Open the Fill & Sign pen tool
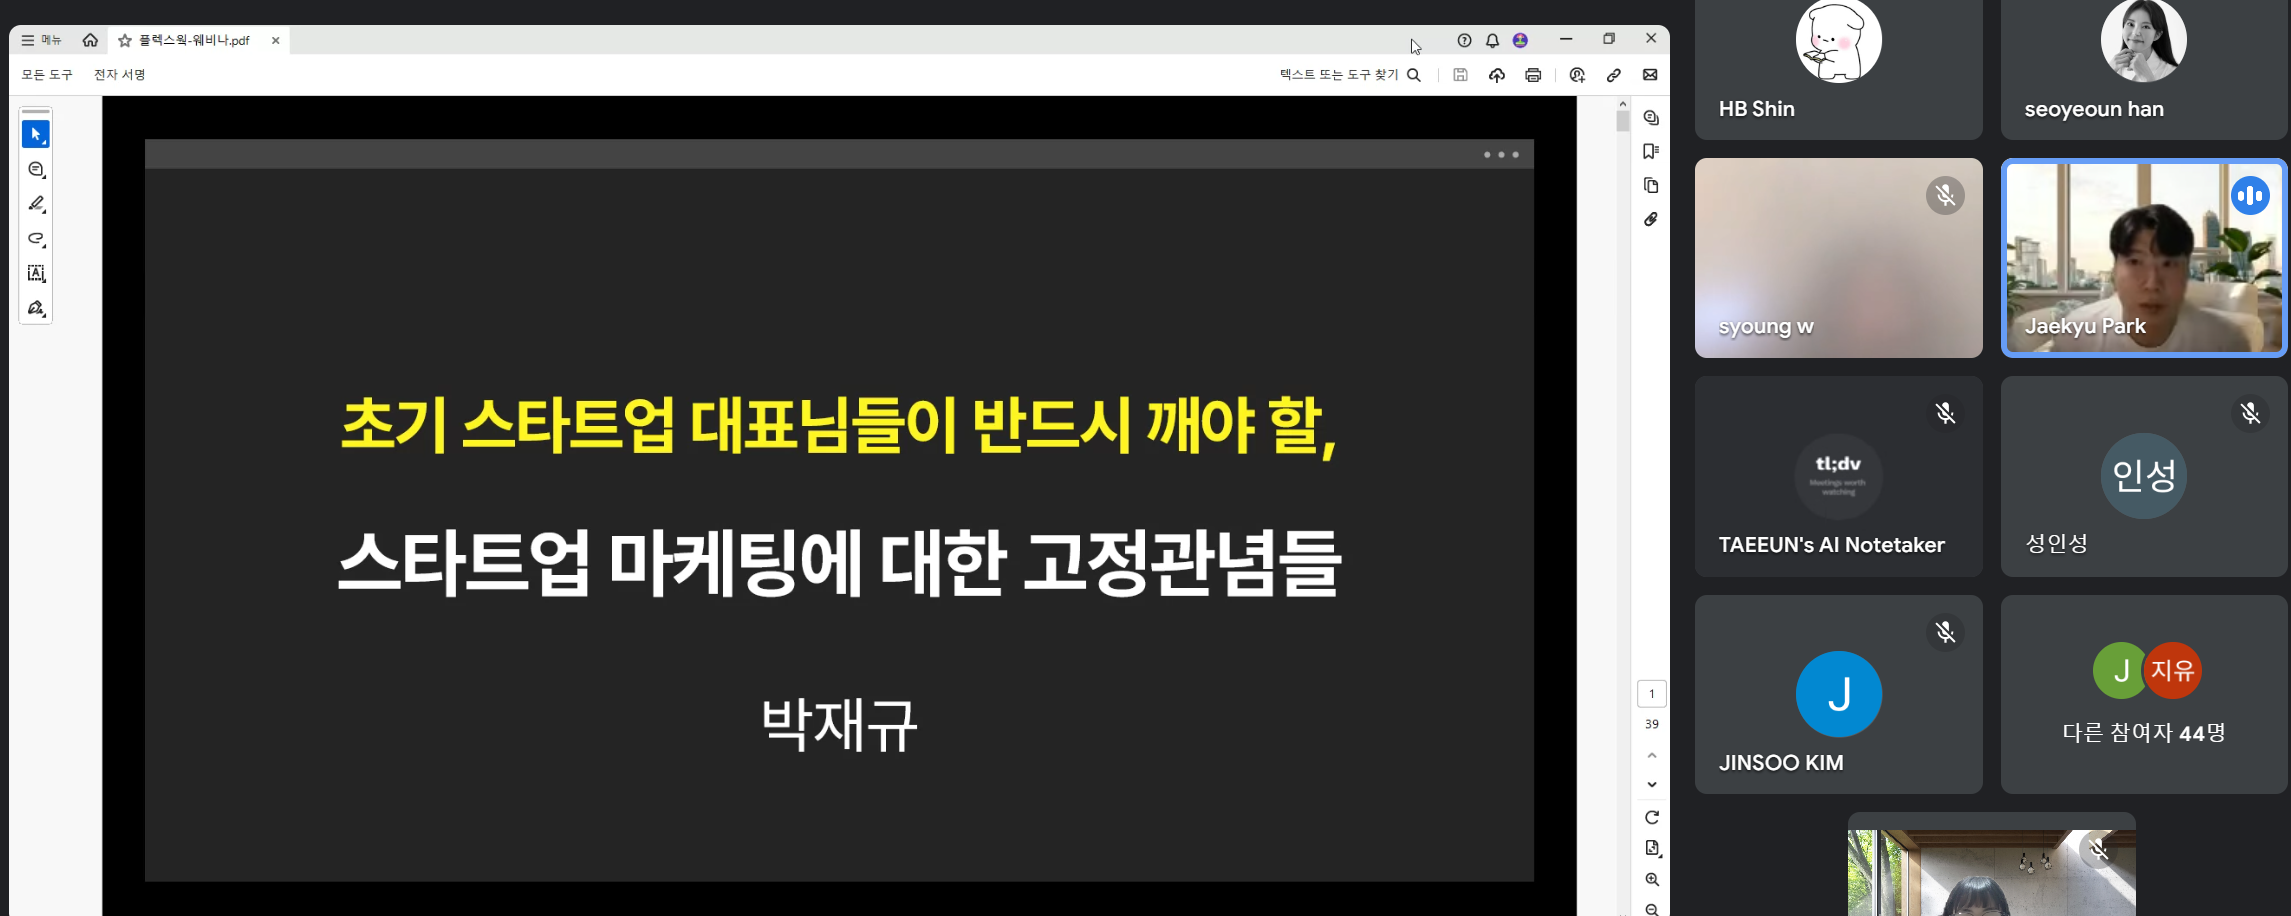The image size is (2291, 916). pyautogui.click(x=36, y=308)
